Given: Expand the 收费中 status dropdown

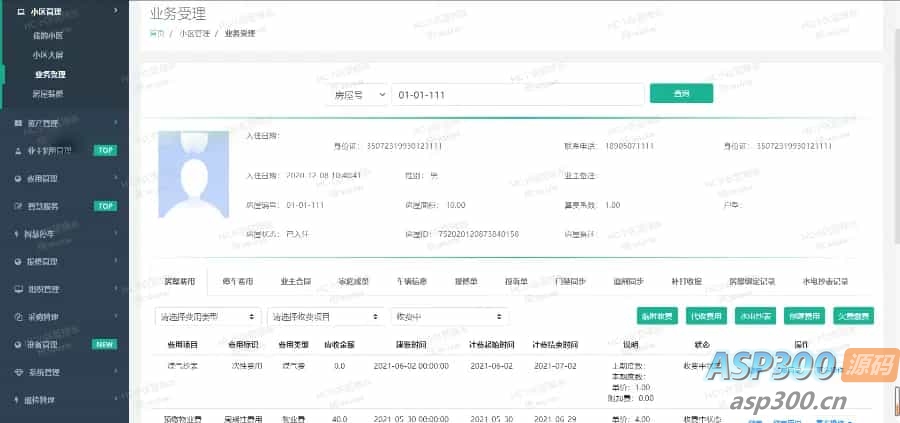Looking at the screenshot, I should 450,316.
